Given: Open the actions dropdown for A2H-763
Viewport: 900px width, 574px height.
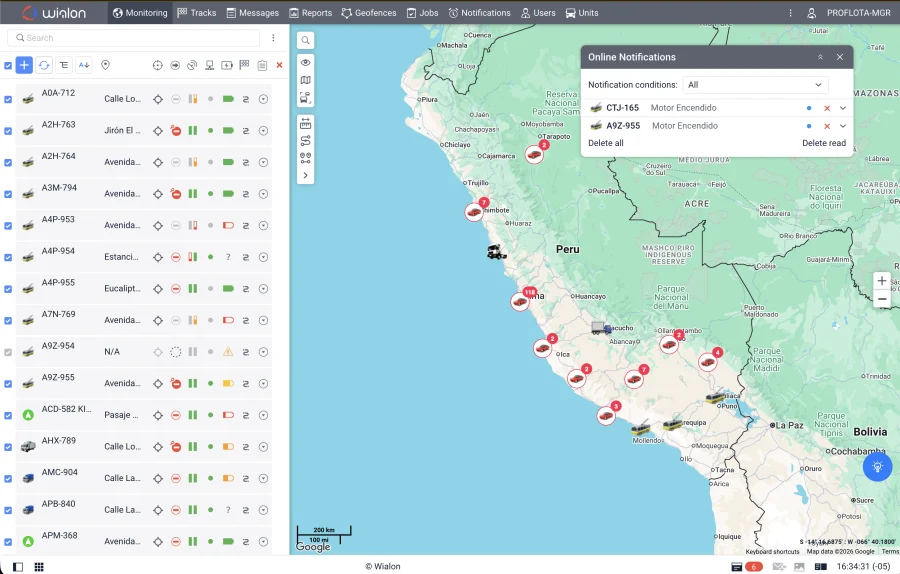Looking at the screenshot, I should point(263,131).
